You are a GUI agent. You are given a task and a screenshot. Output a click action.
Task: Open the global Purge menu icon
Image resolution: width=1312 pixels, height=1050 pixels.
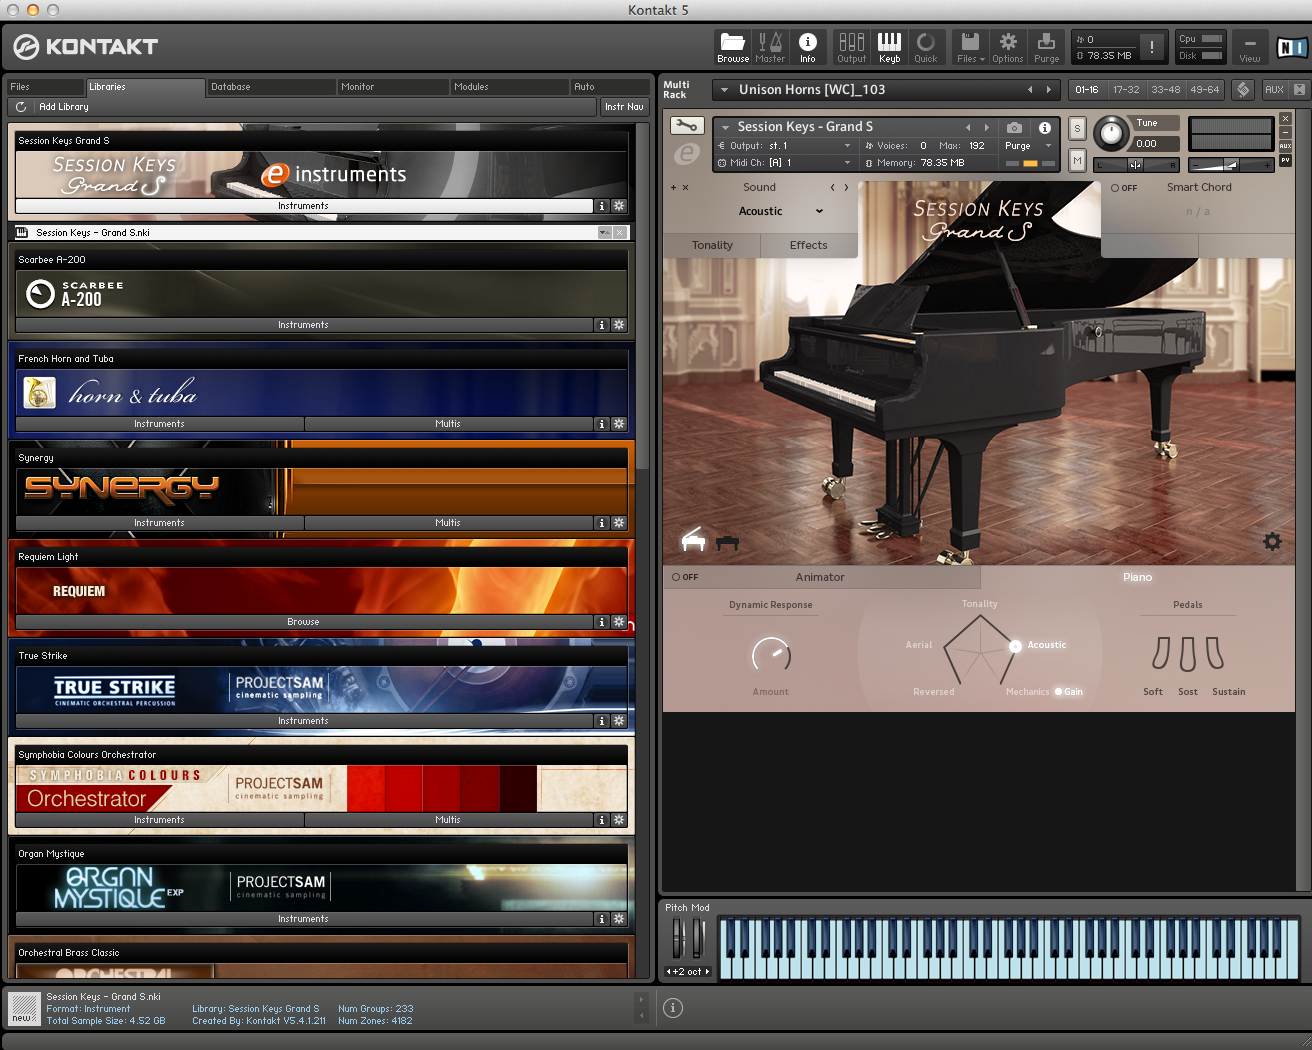coord(1046,46)
